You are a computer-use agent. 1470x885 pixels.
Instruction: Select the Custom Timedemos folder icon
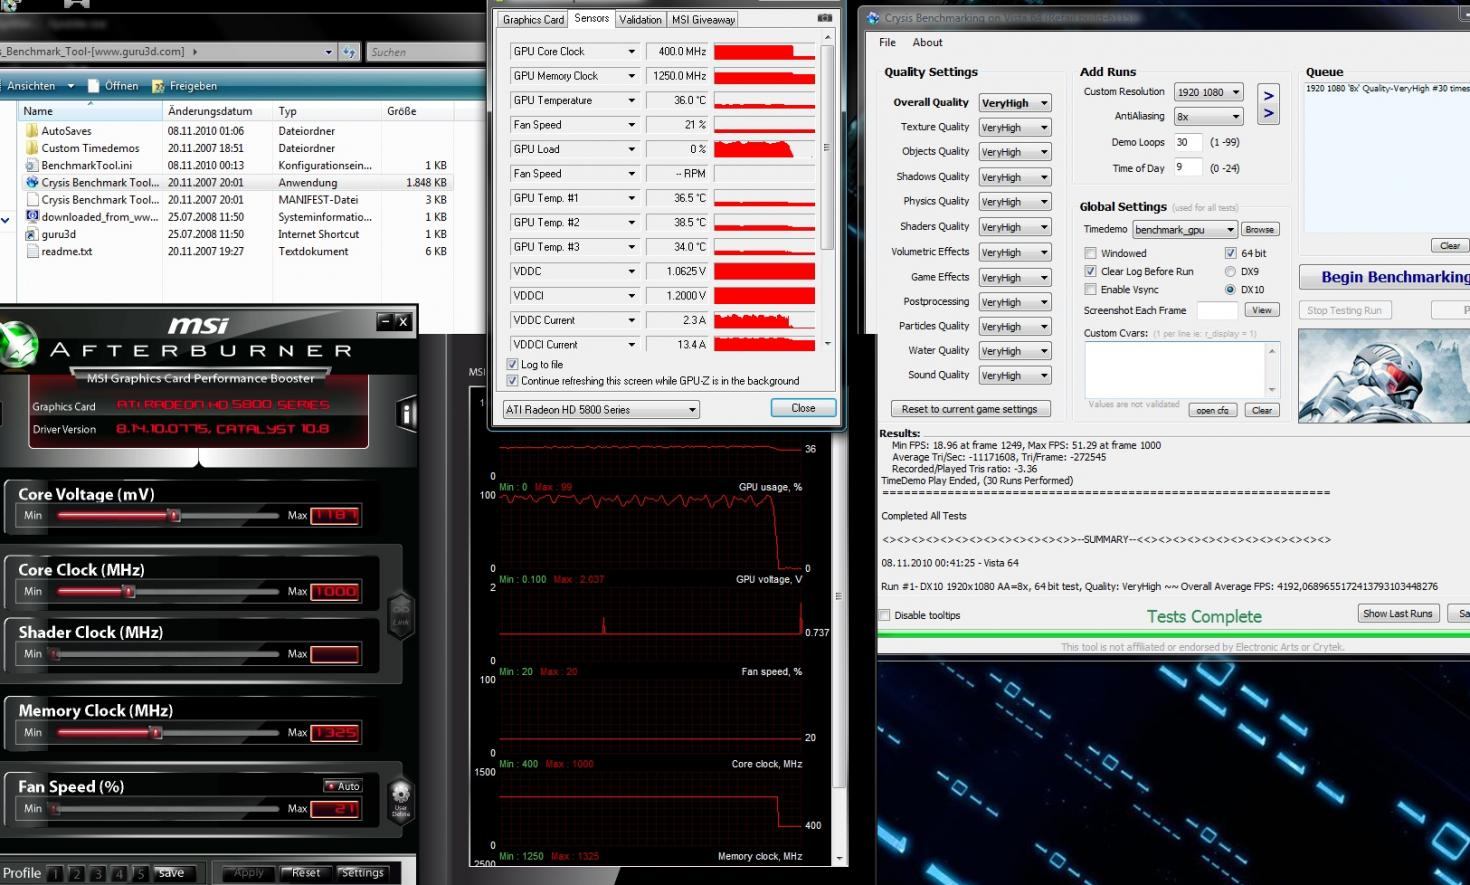[31, 148]
